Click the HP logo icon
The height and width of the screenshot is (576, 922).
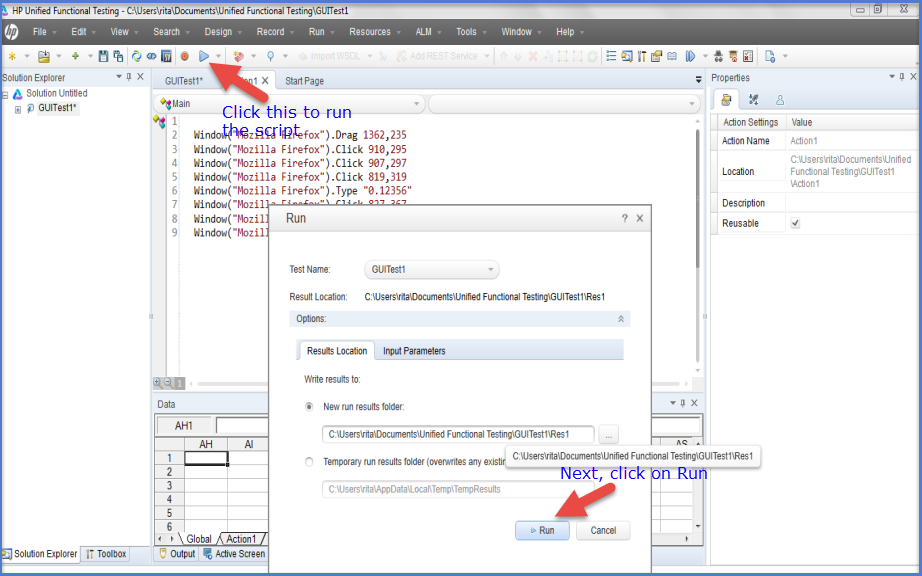tap(11, 32)
